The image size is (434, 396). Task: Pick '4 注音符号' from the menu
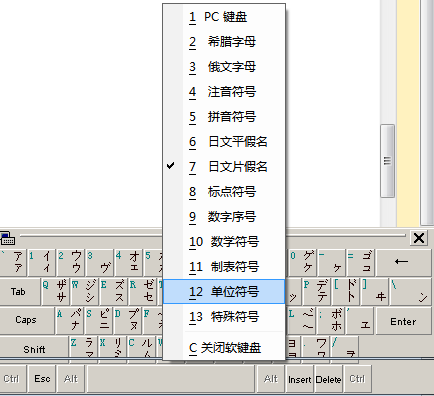[x=224, y=92]
